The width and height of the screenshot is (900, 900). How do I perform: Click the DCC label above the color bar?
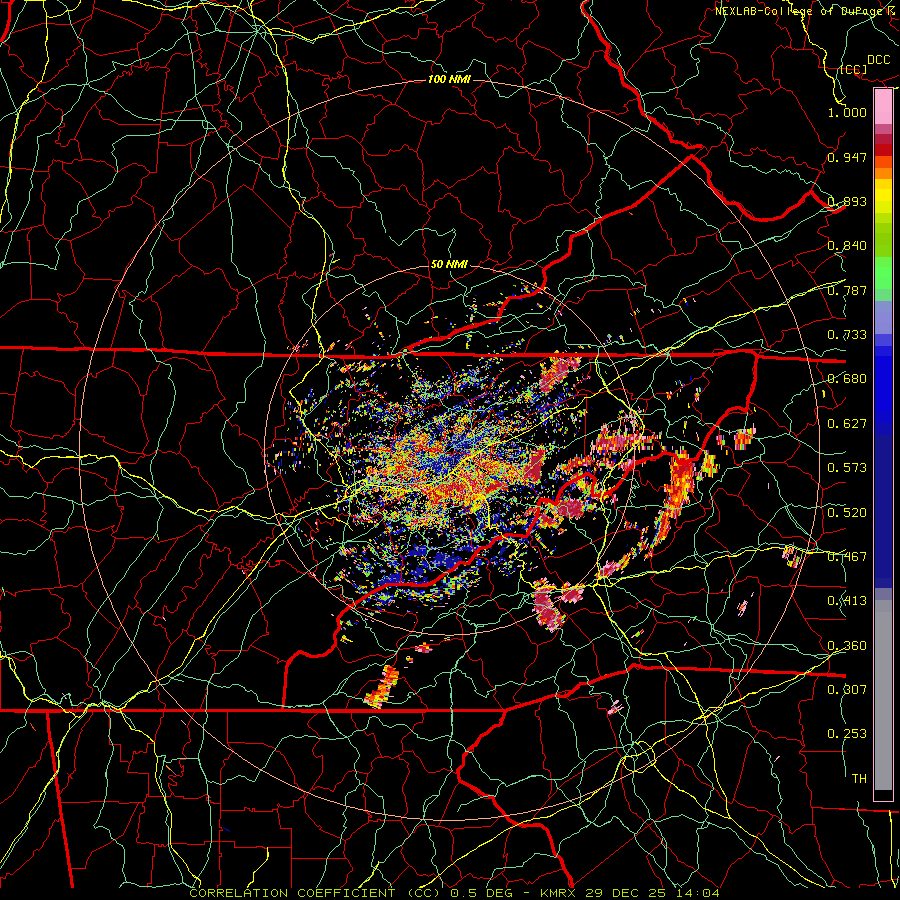coord(878,60)
